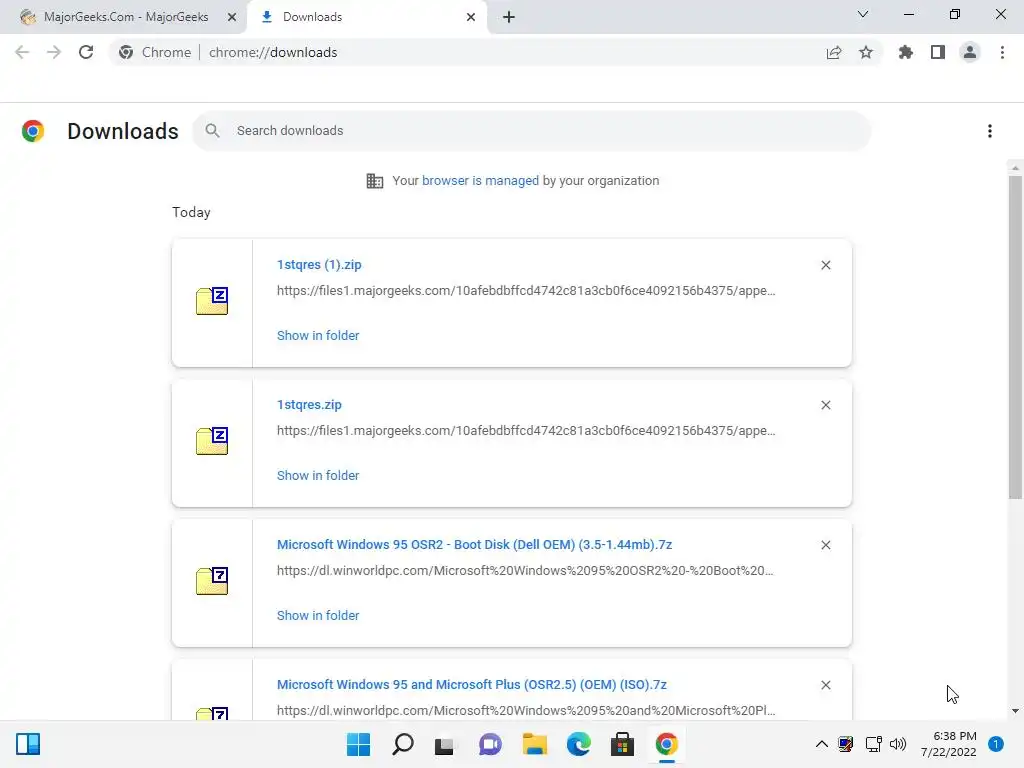The width and height of the screenshot is (1024, 768).
Task: Show 1stqres.zip in folder
Action: 318,475
